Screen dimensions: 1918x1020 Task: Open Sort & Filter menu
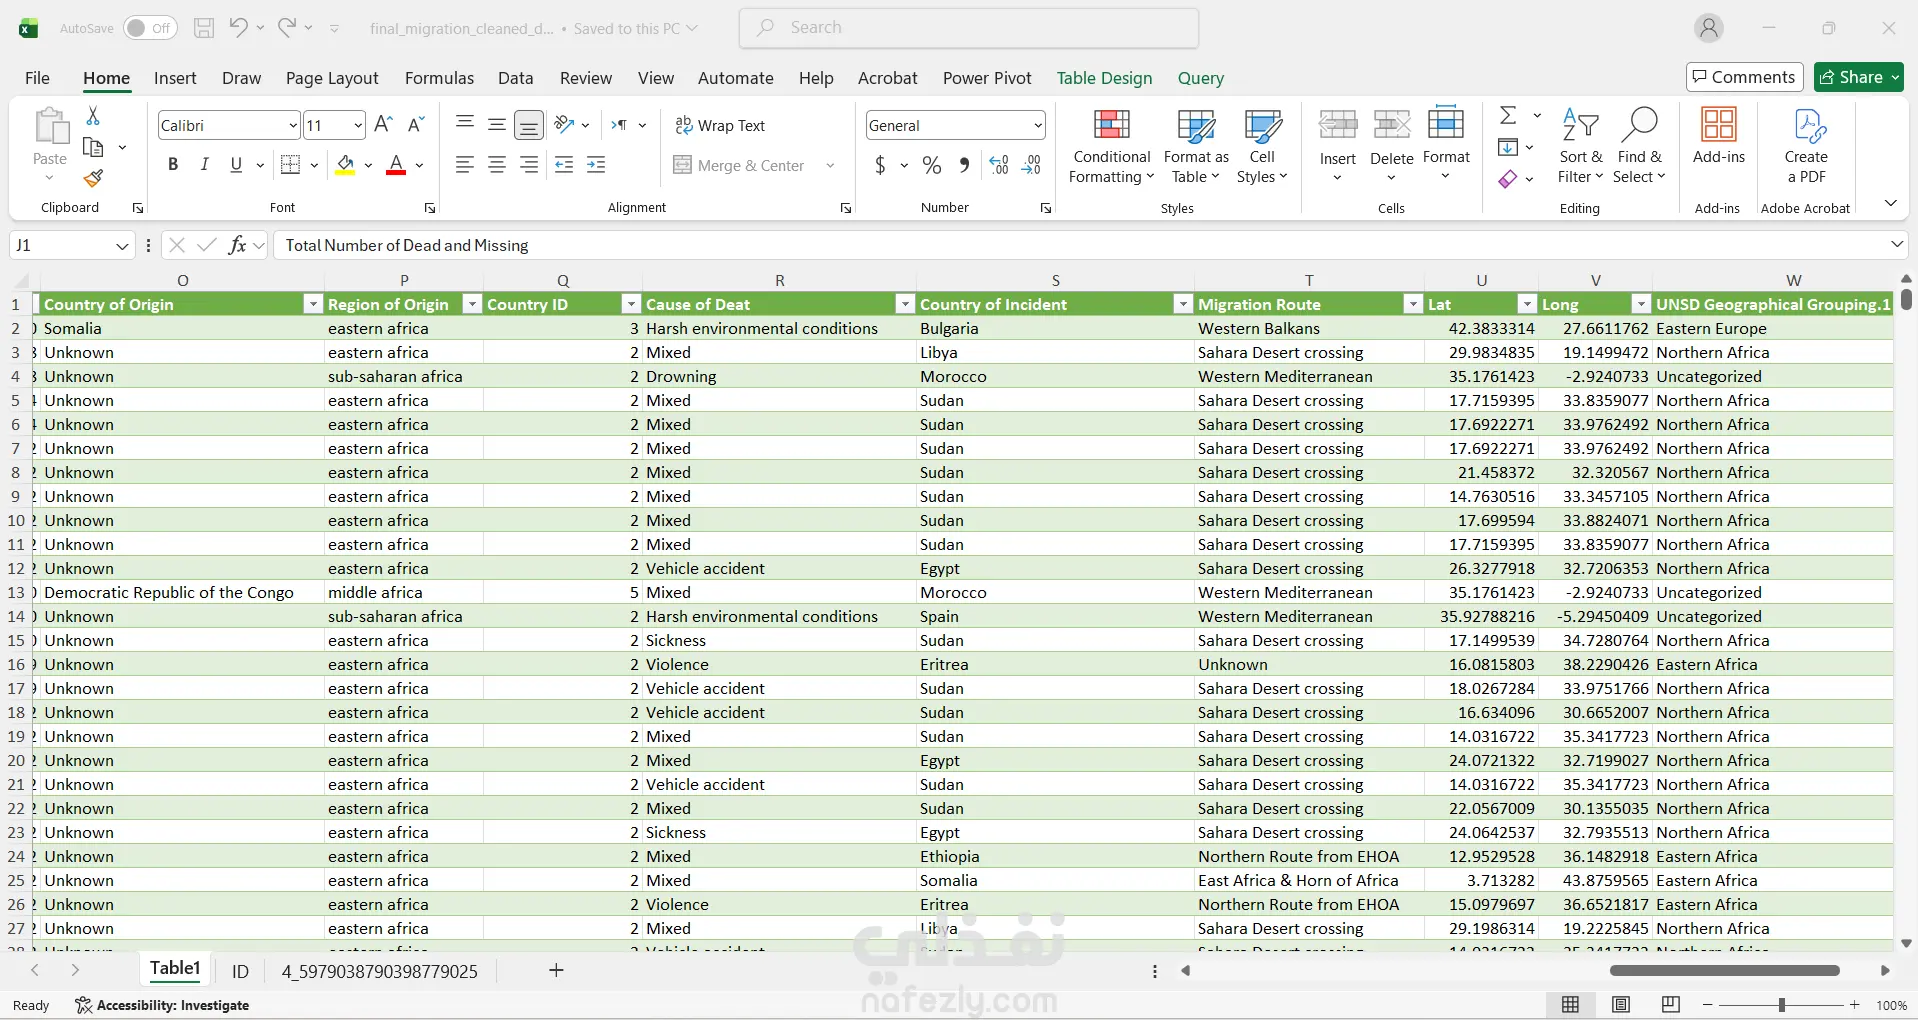click(x=1580, y=146)
